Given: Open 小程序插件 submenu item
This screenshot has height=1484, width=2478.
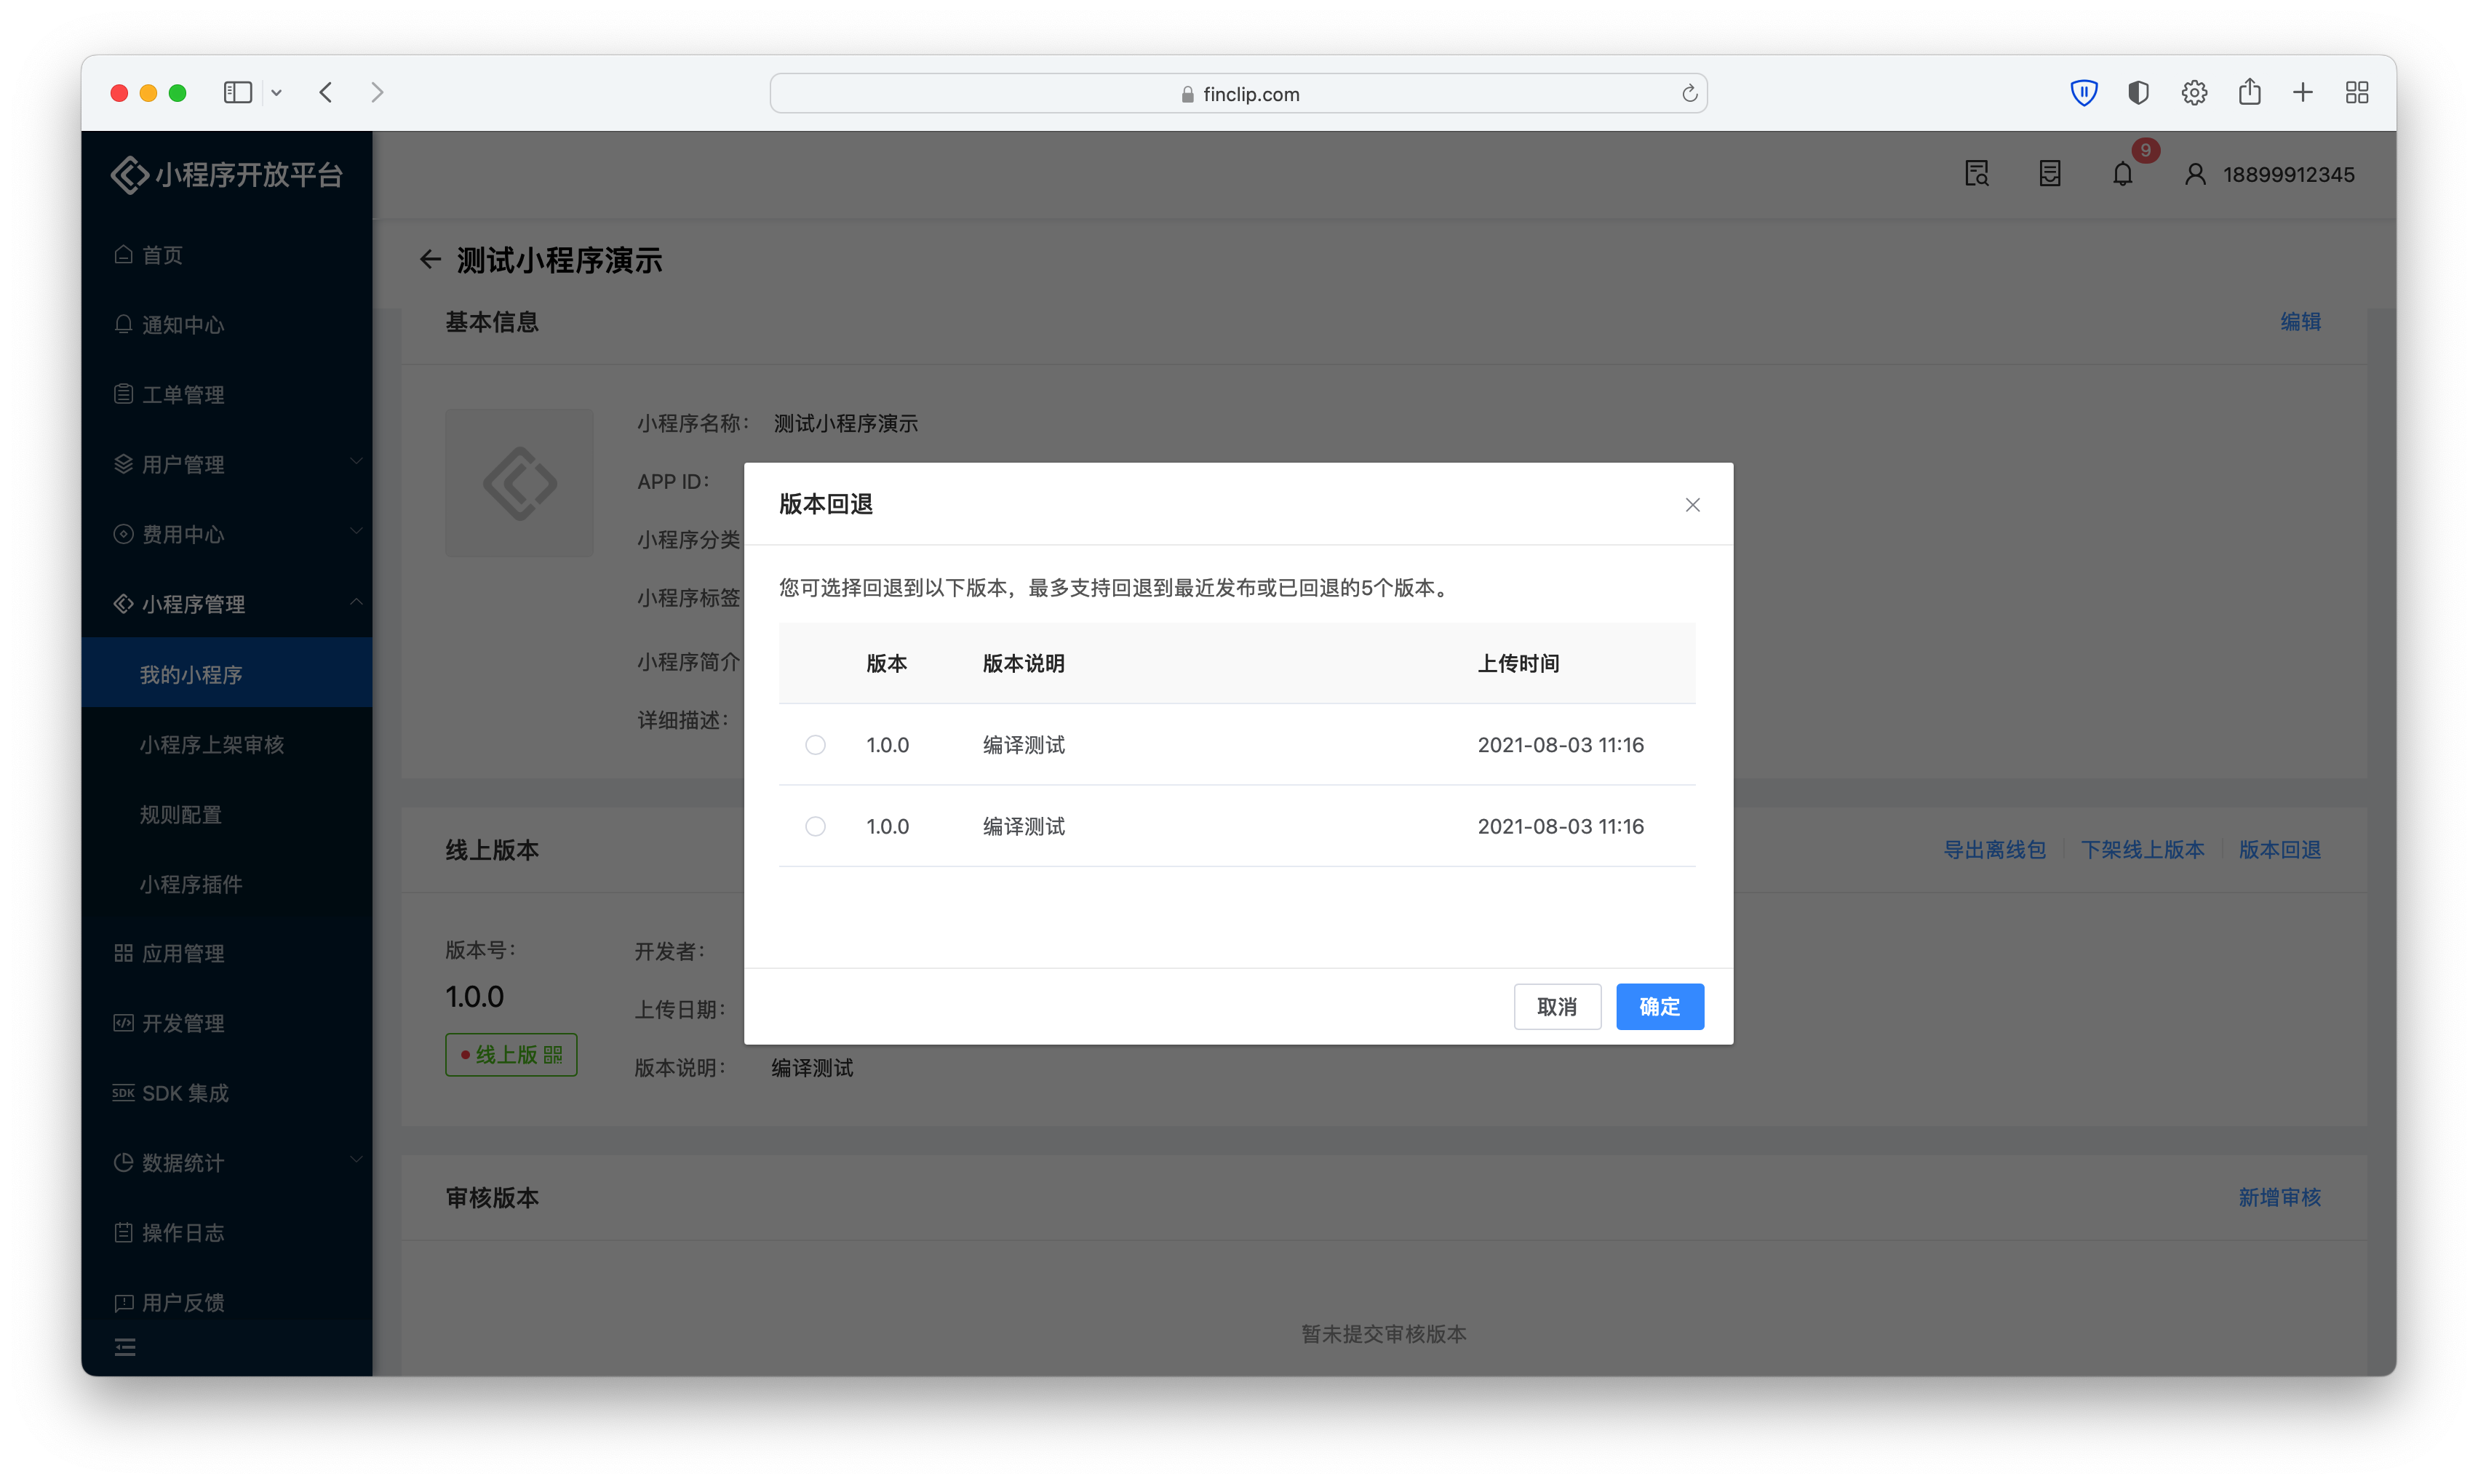Looking at the screenshot, I should [227, 884].
